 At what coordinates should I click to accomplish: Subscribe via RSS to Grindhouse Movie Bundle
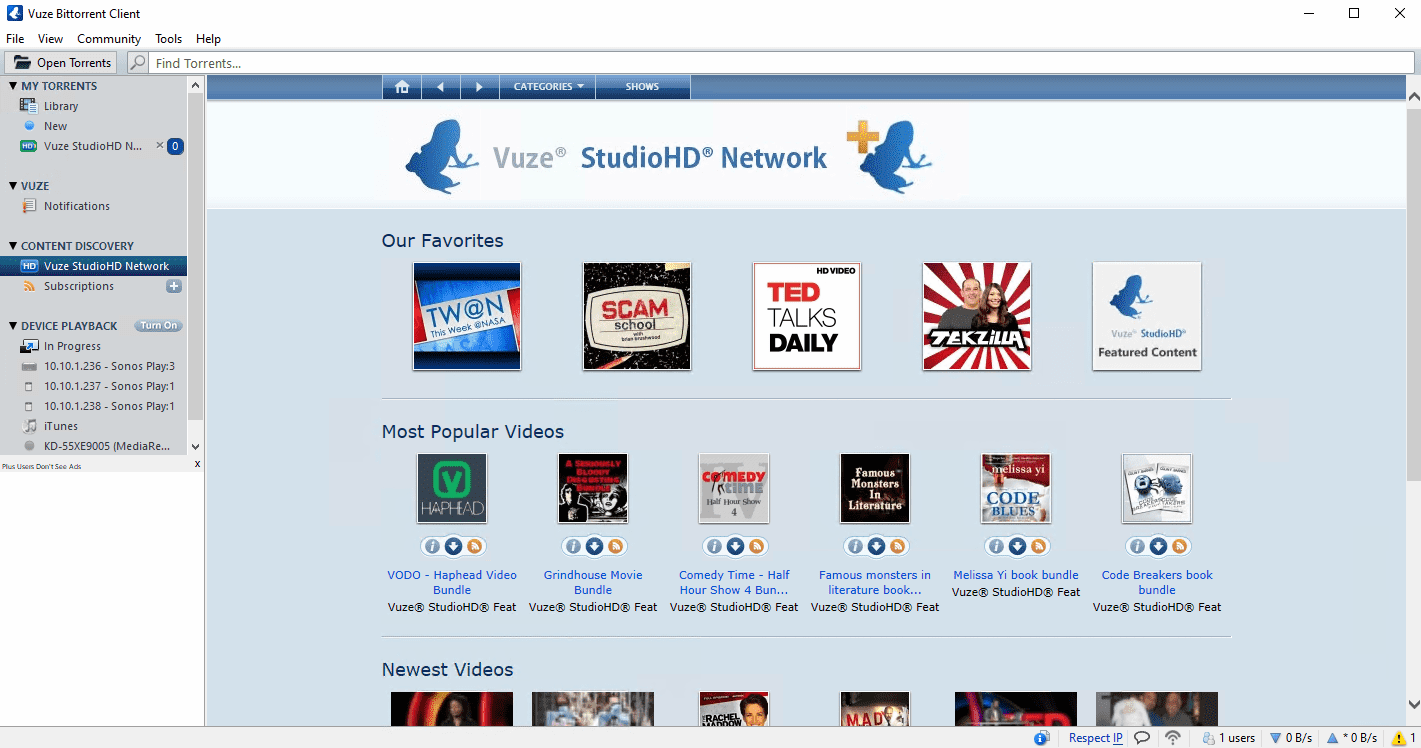615,546
